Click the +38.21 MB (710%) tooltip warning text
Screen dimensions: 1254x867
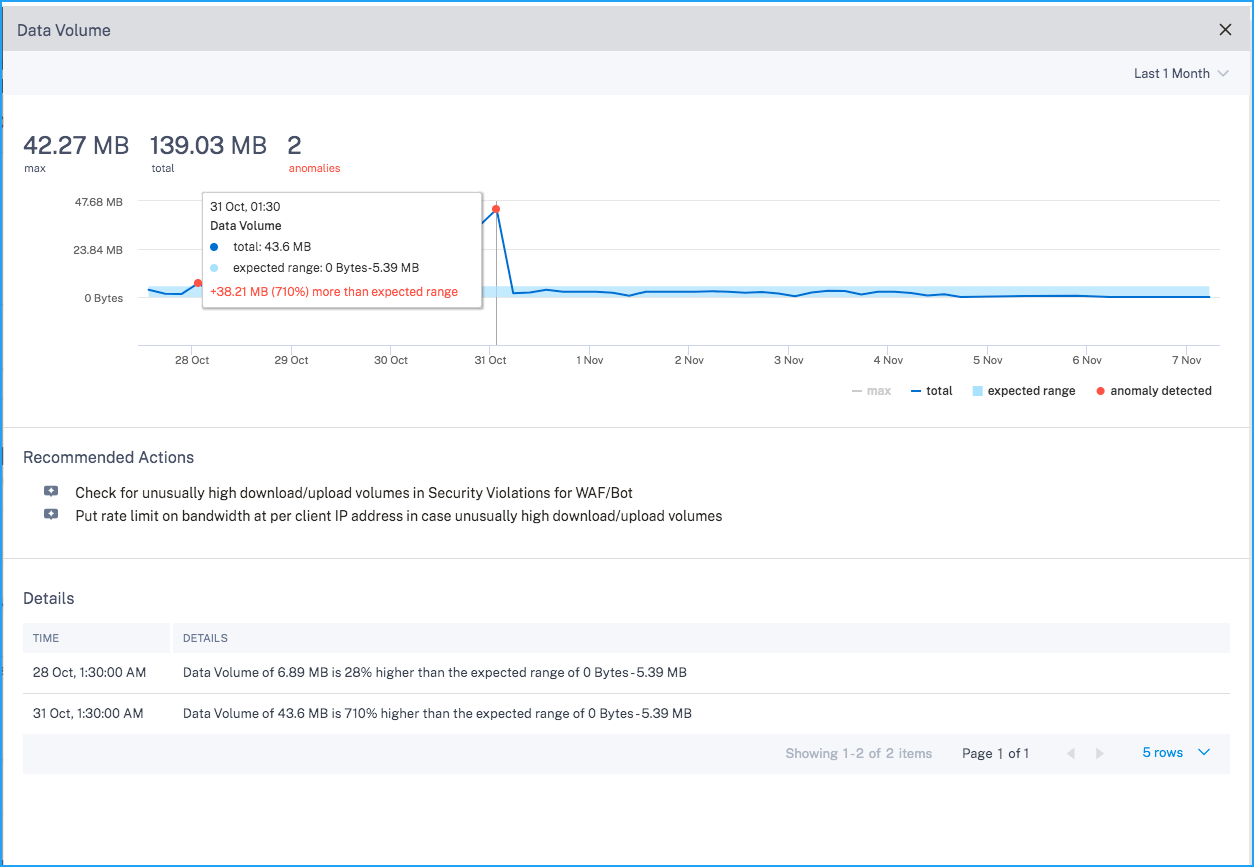click(334, 292)
